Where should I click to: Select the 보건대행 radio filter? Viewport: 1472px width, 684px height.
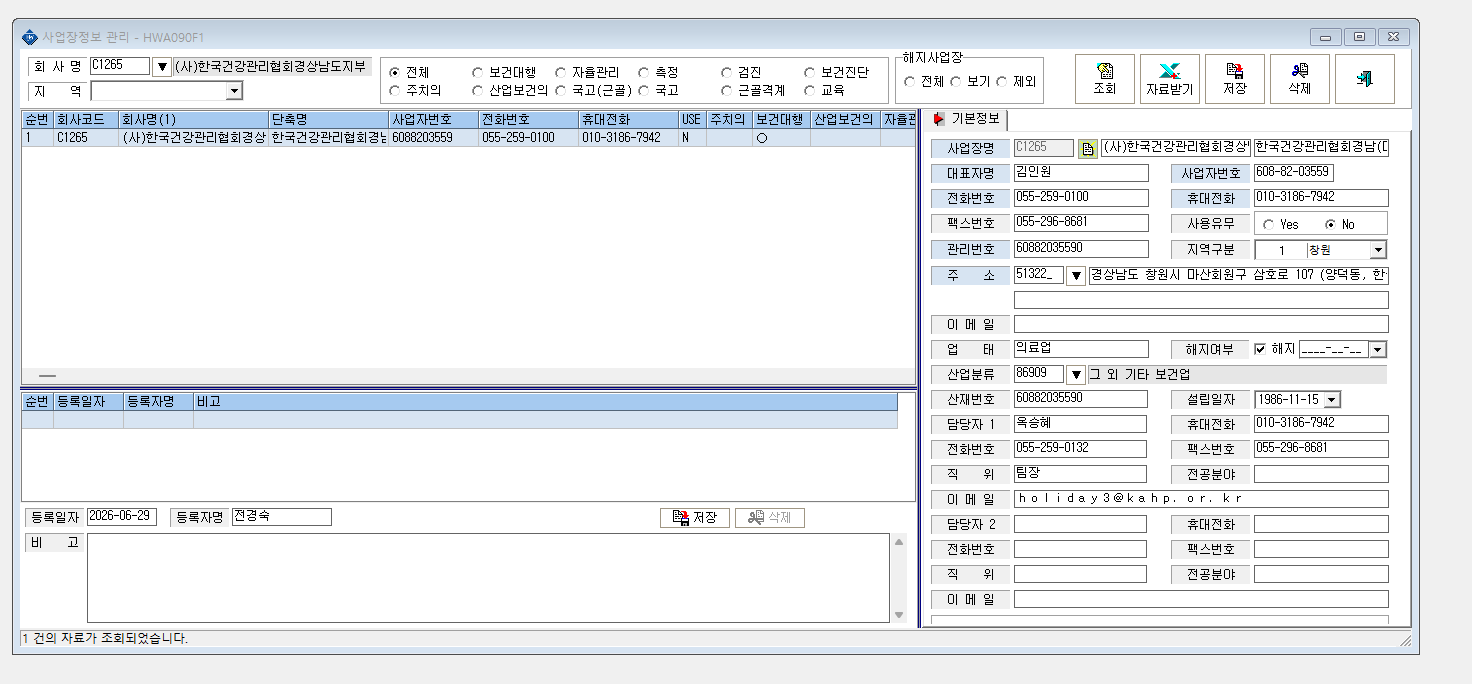pyautogui.click(x=478, y=73)
